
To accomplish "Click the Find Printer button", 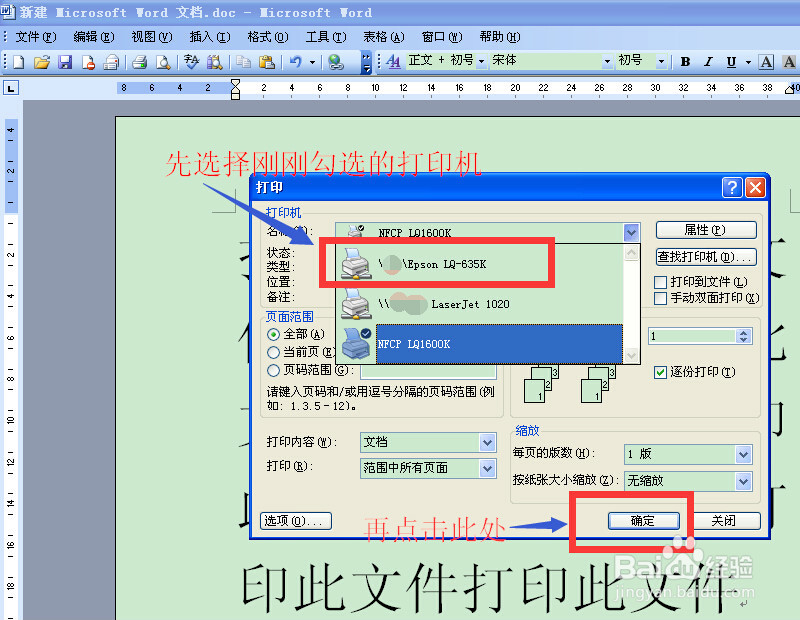I will click(706, 257).
